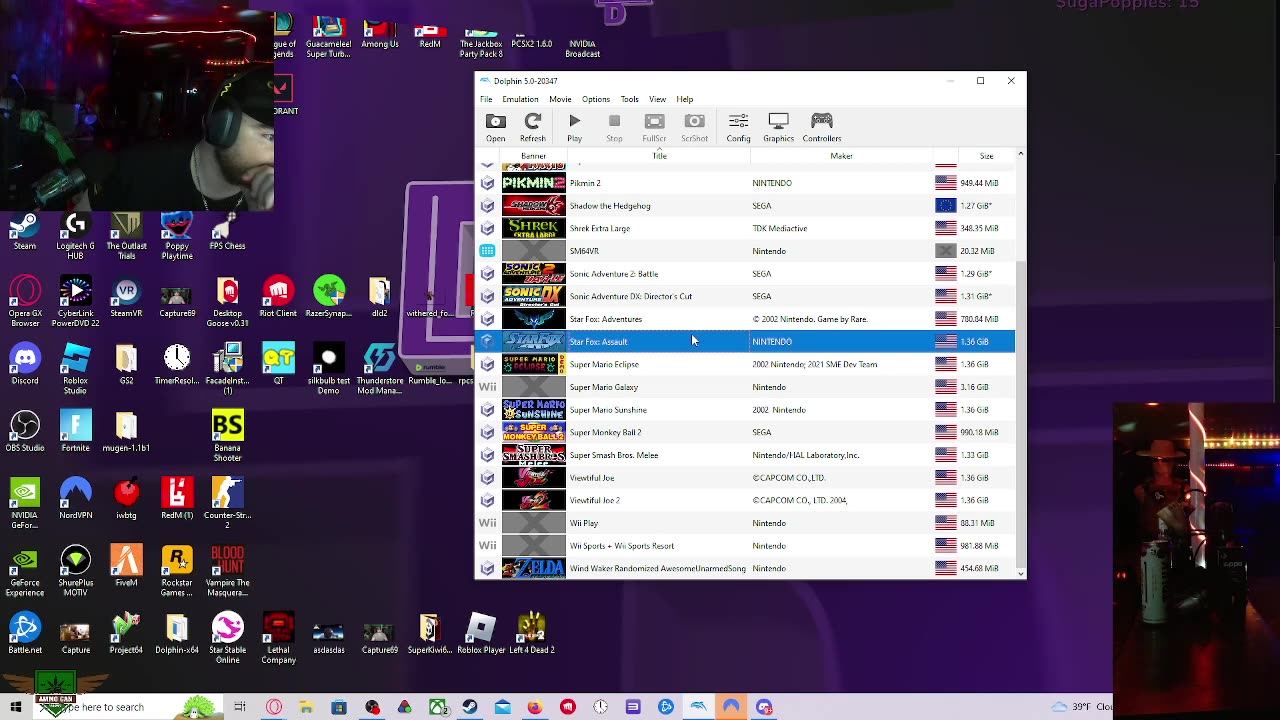Select Sonic Adventure DX: Director's Cut
The image size is (1280, 720).
pyautogui.click(x=745, y=296)
